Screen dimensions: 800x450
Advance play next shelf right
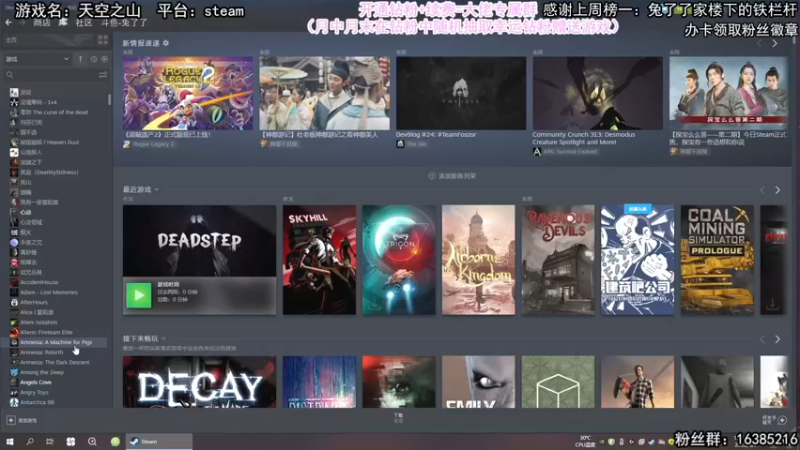click(x=778, y=339)
